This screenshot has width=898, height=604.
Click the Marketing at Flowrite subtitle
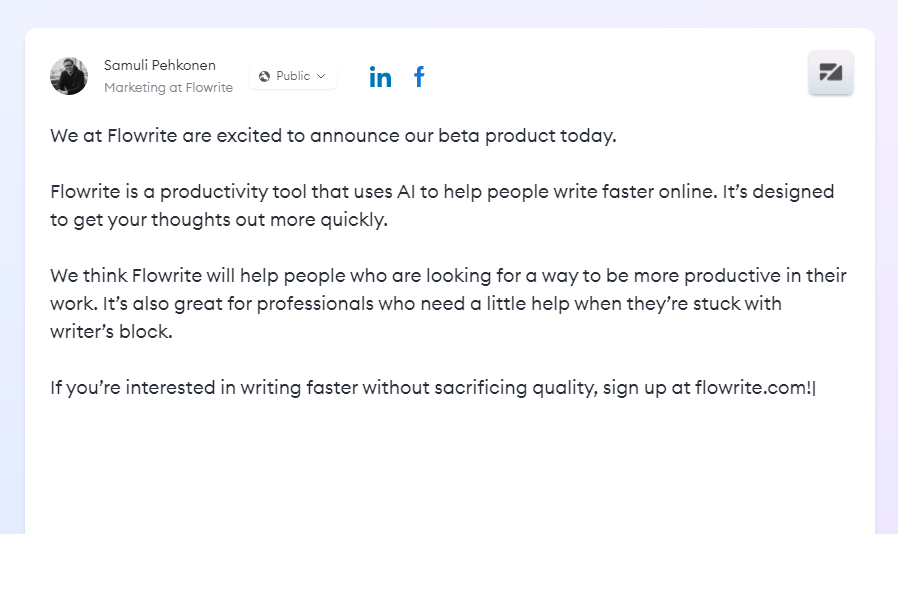click(x=168, y=88)
